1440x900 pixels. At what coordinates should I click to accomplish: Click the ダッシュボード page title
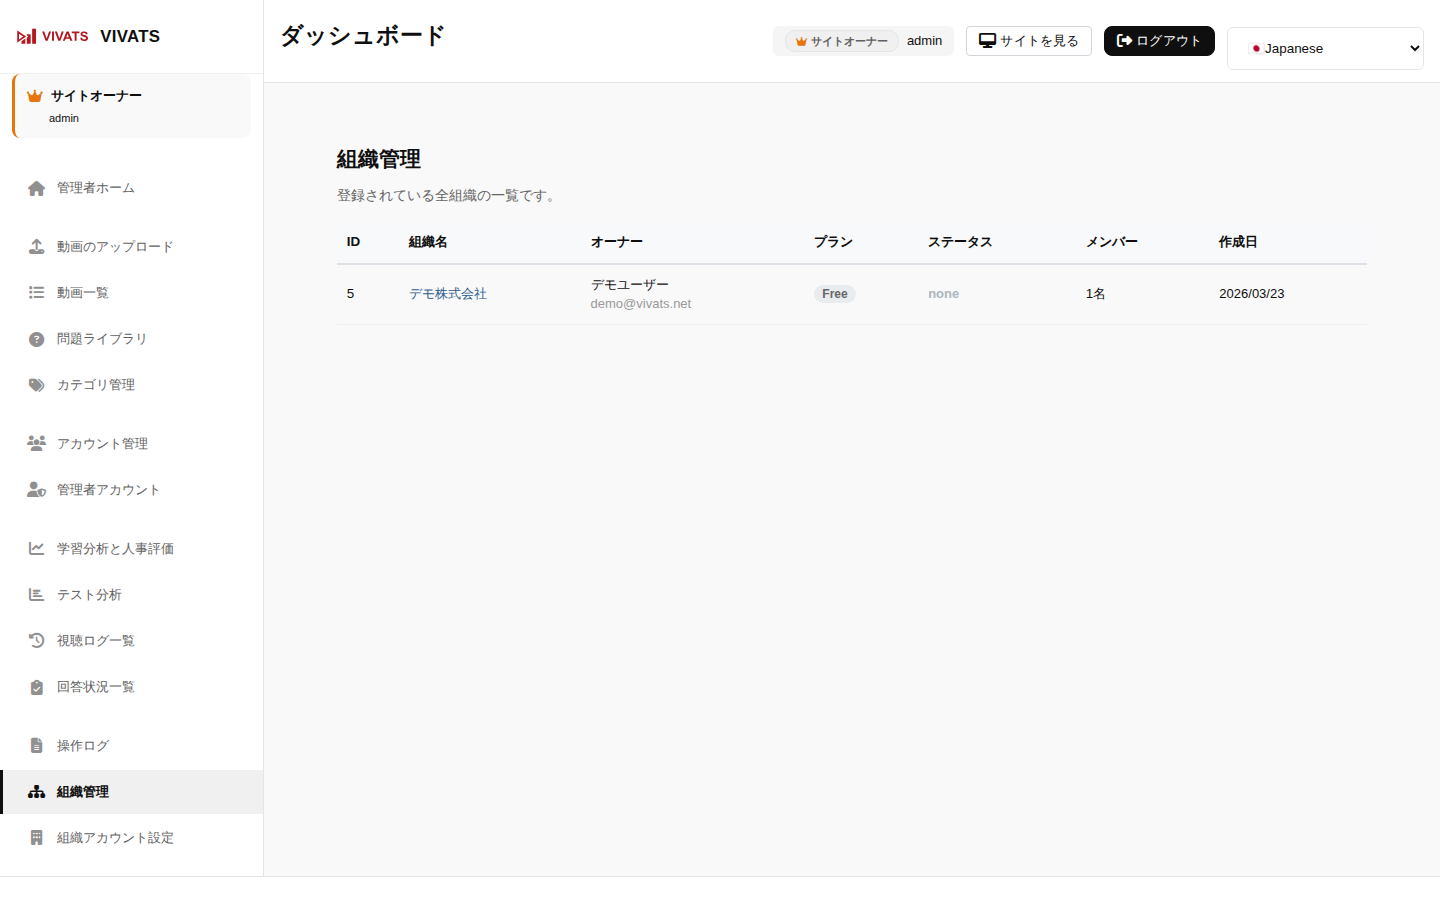click(362, 36)
